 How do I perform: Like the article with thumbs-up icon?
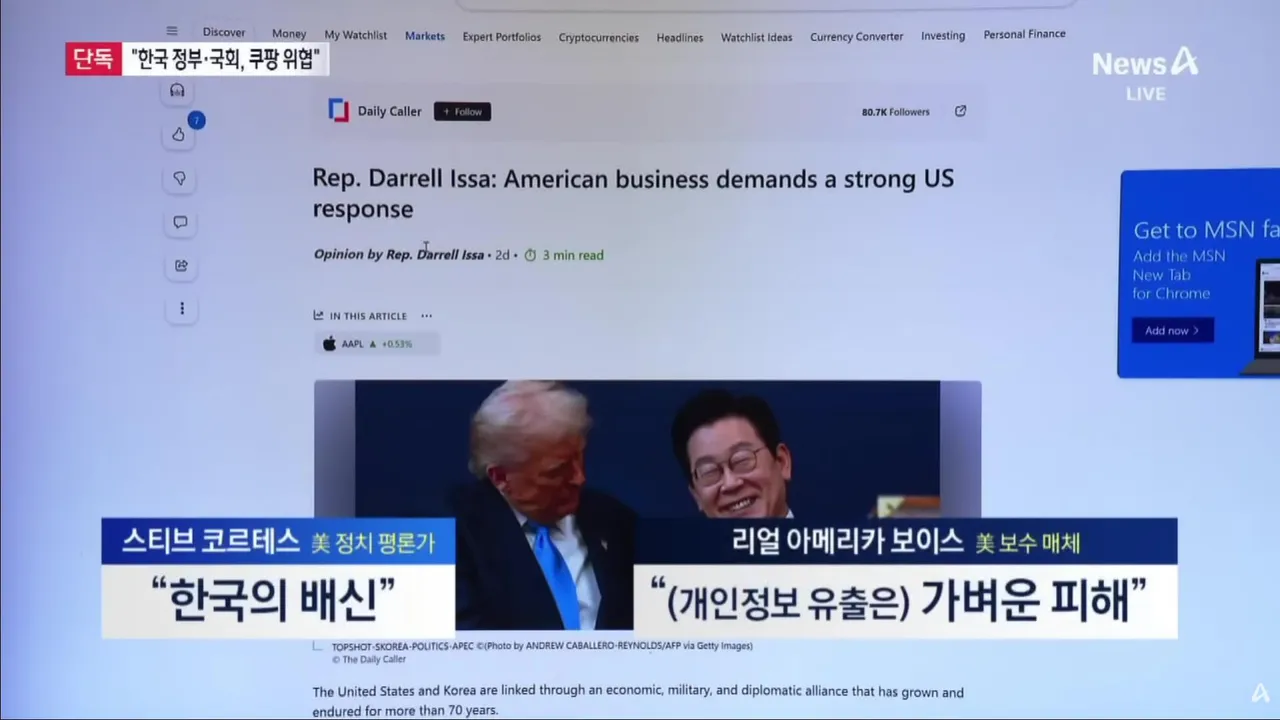click(x=179, y=134)
